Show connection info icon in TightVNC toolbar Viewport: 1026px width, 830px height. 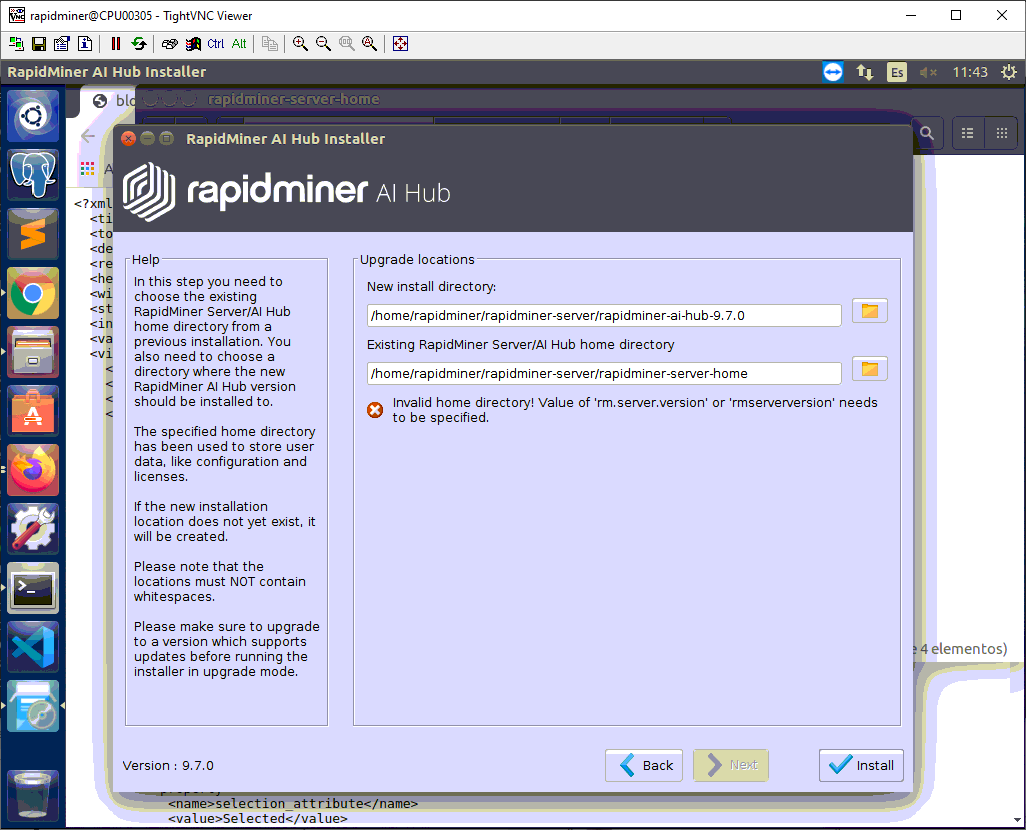coord(85,44)
